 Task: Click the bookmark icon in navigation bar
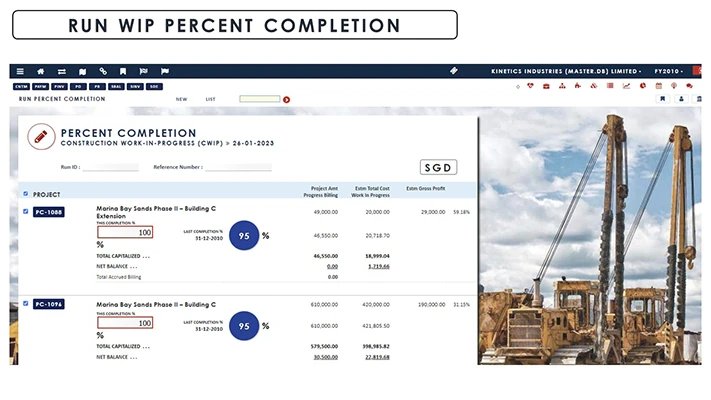point(123,71)
